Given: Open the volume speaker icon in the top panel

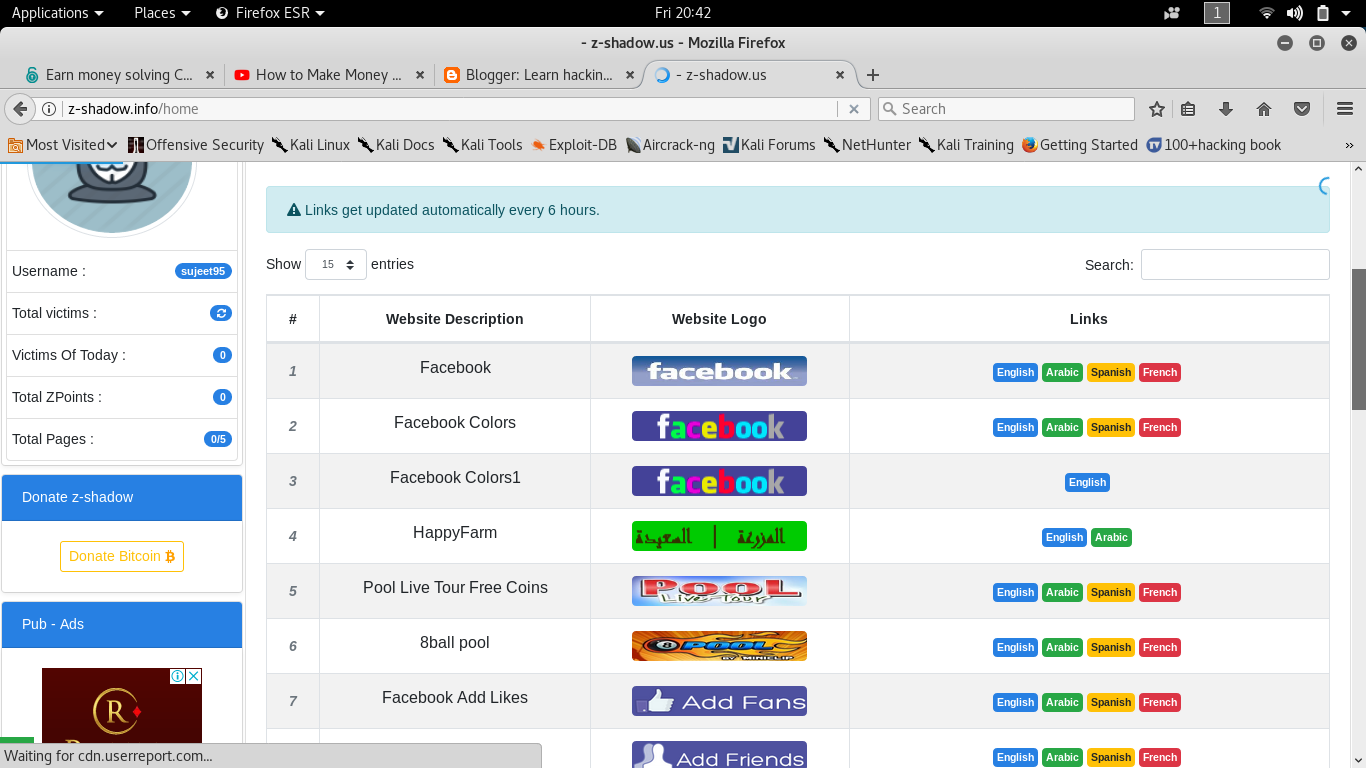Looking at the screenshot, I should 1295,13.
